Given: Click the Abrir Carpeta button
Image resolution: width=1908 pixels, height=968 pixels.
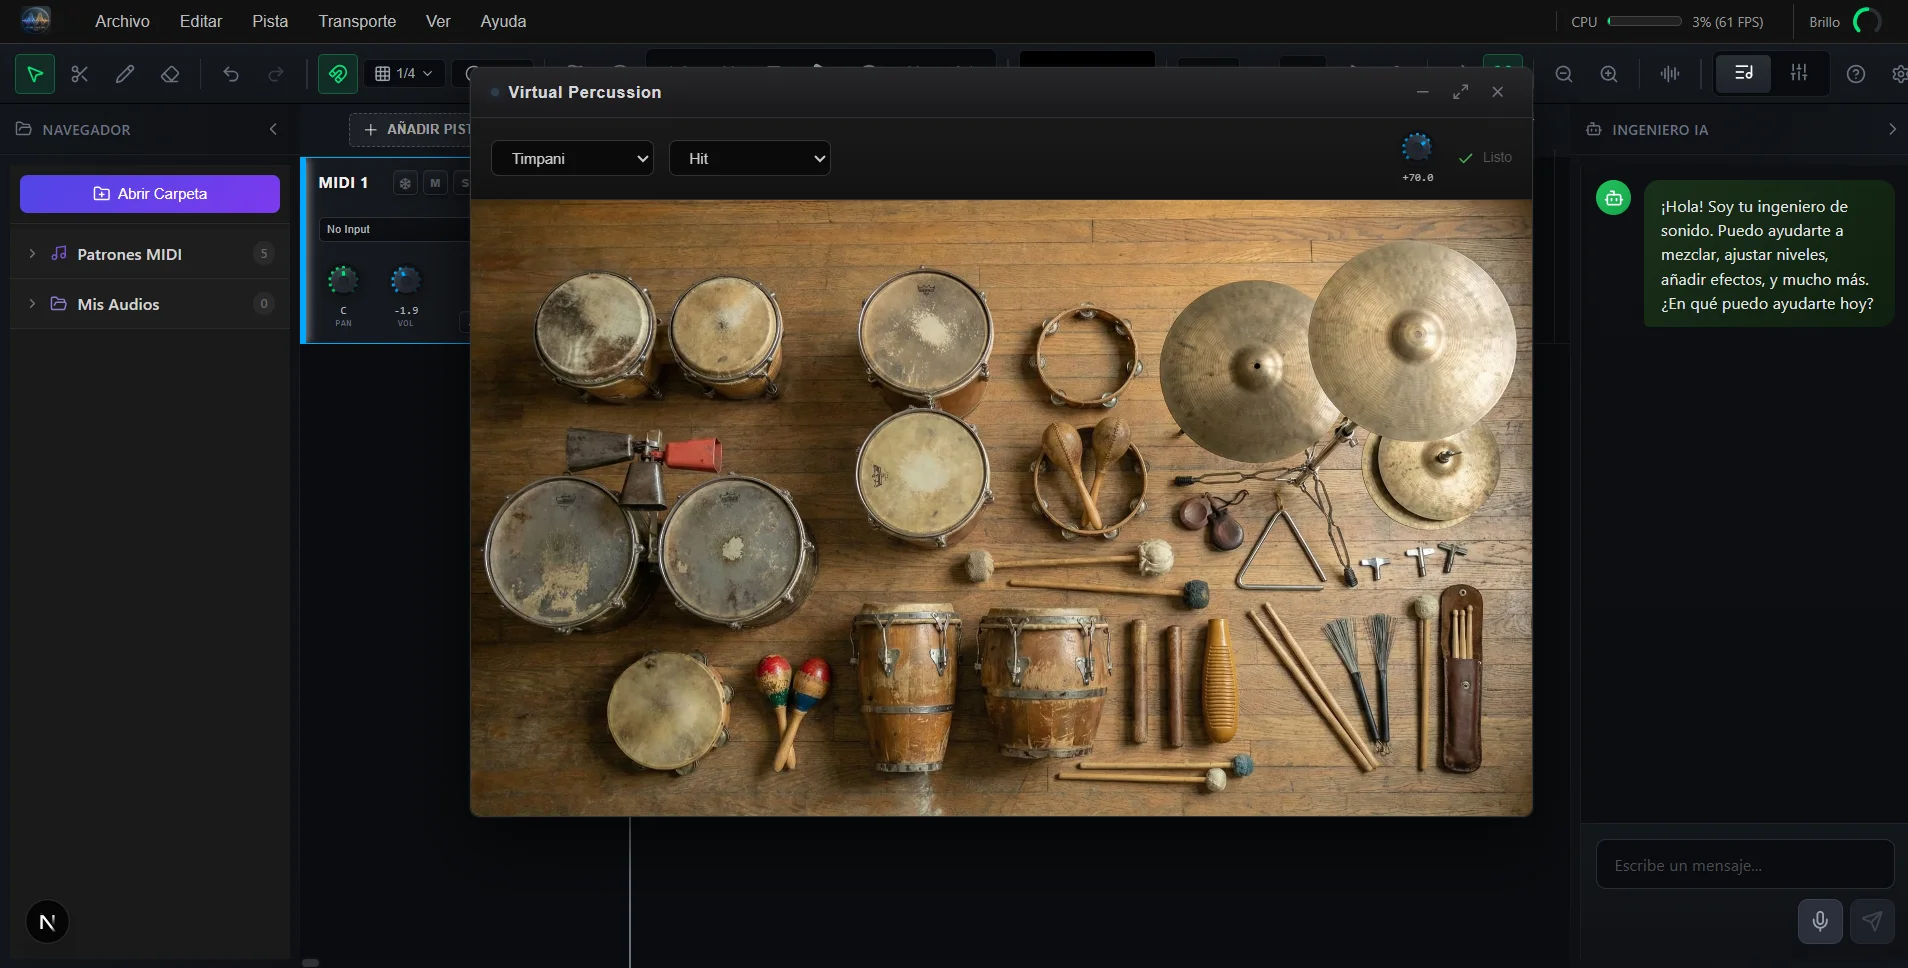Looking at the screenshot, I should point(150,194).
